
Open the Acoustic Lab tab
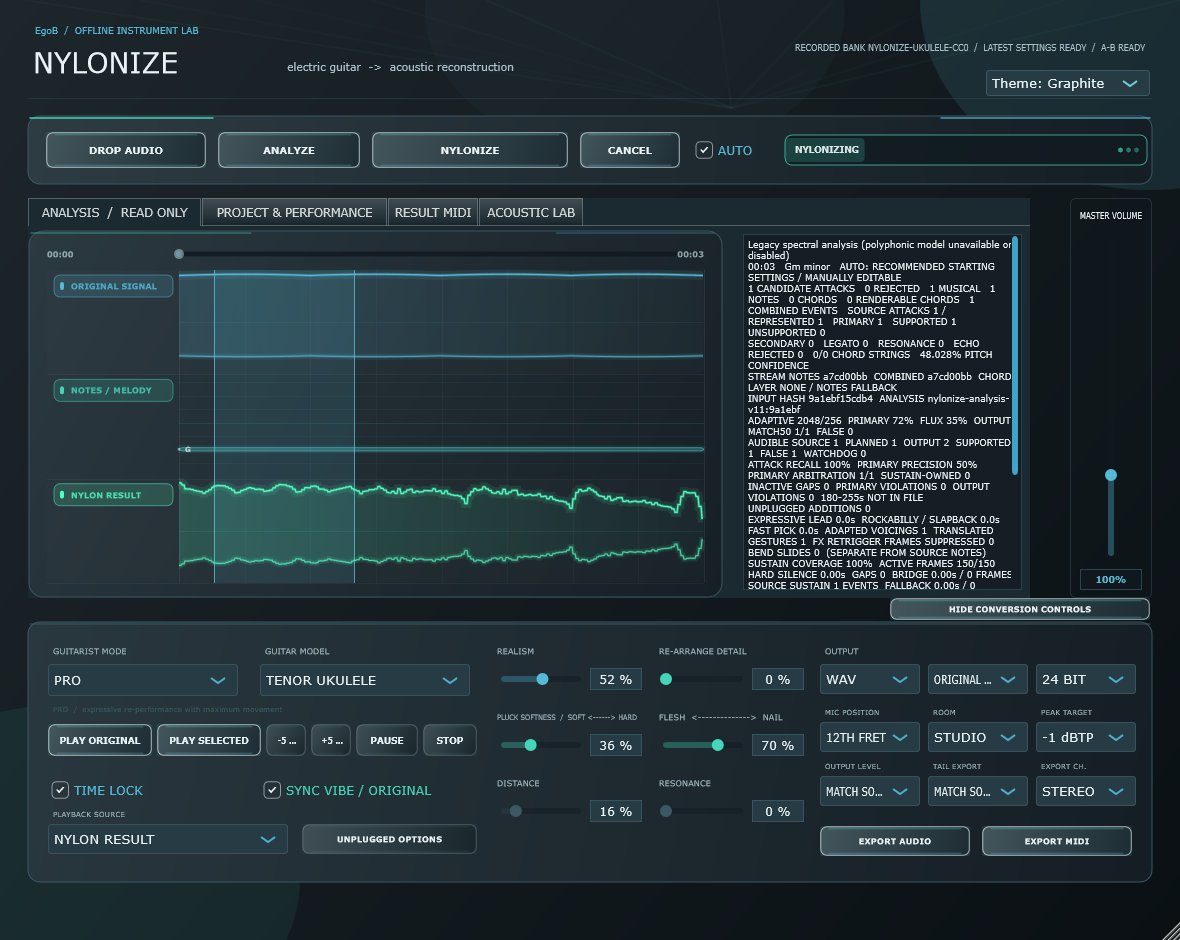pos(531,212)
